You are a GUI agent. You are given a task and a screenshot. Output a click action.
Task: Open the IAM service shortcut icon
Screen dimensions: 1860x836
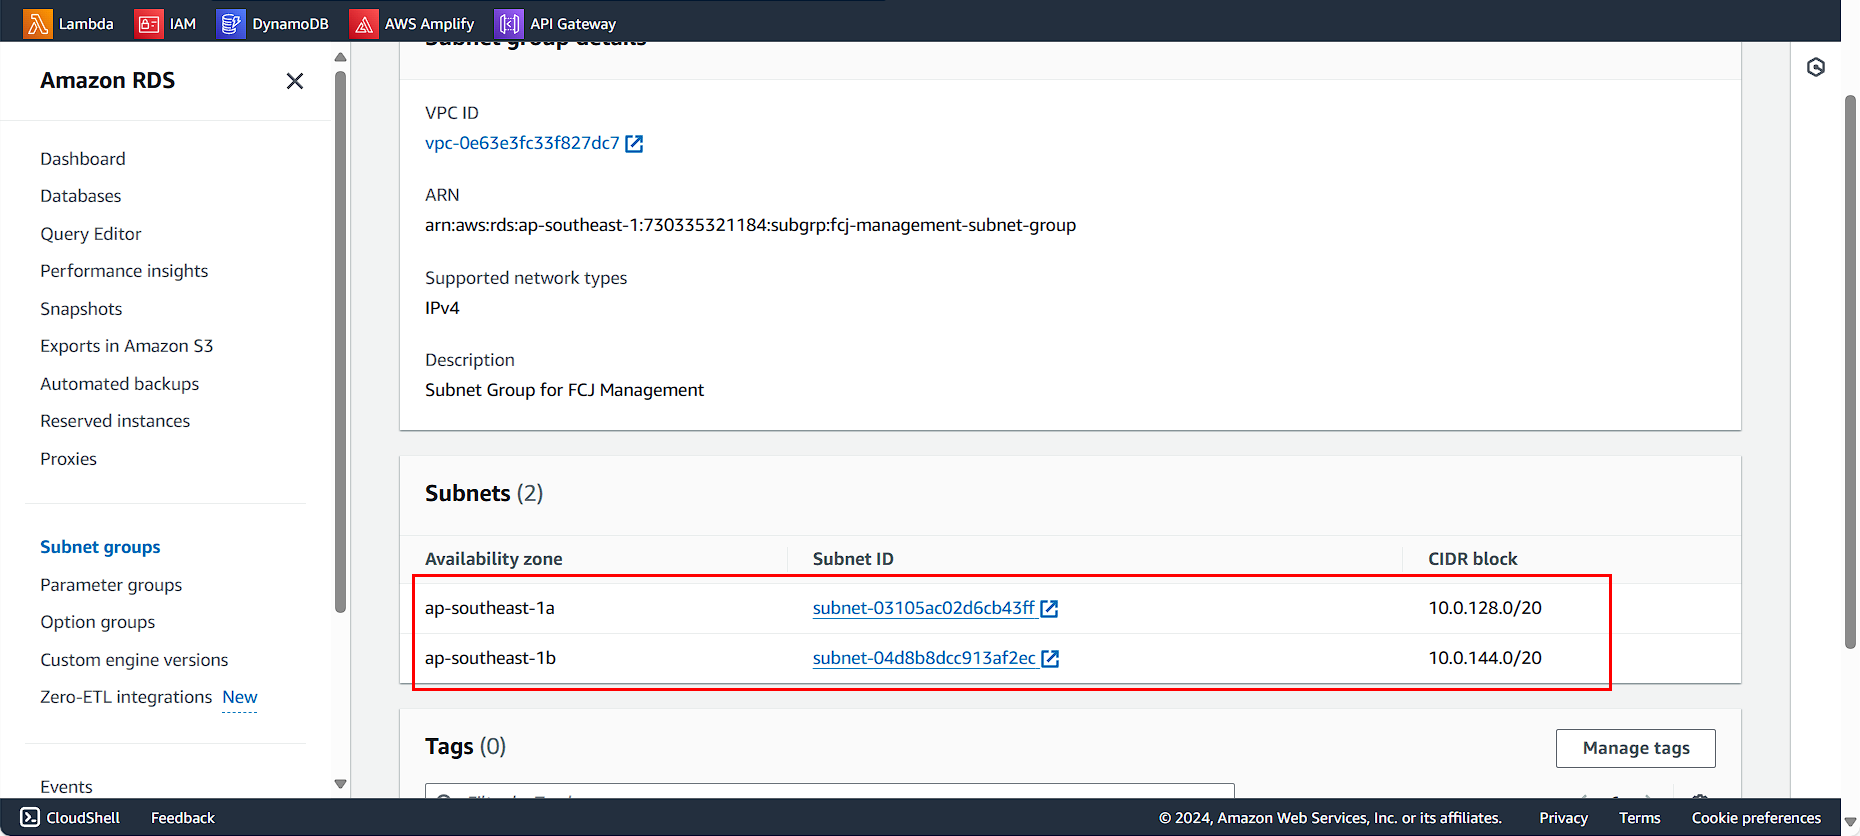[148, 23]
